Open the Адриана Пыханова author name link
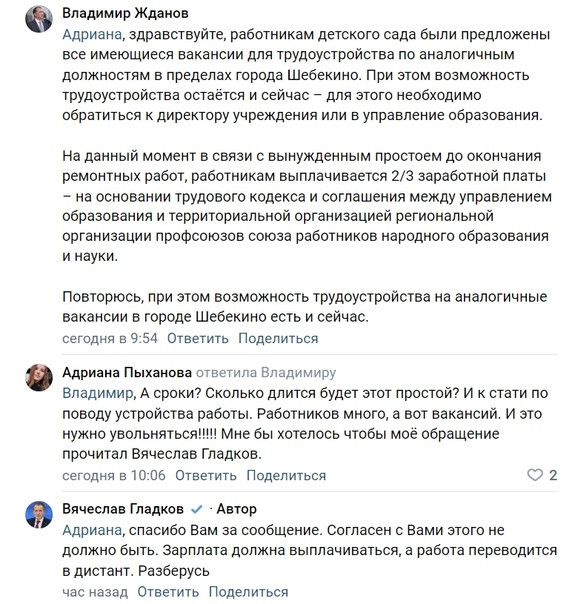Image resolution: width=575 pixels, height=604 pixels. (127, 372)
